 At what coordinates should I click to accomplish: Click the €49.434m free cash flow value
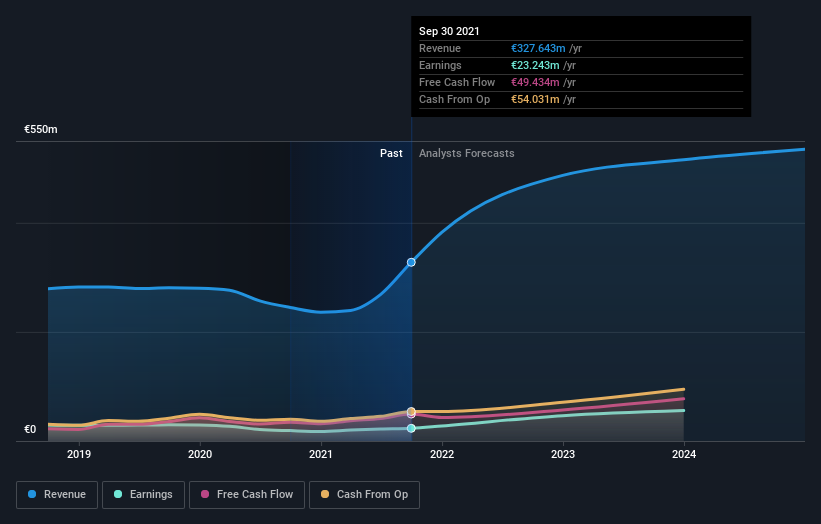[x=535, y=82]
